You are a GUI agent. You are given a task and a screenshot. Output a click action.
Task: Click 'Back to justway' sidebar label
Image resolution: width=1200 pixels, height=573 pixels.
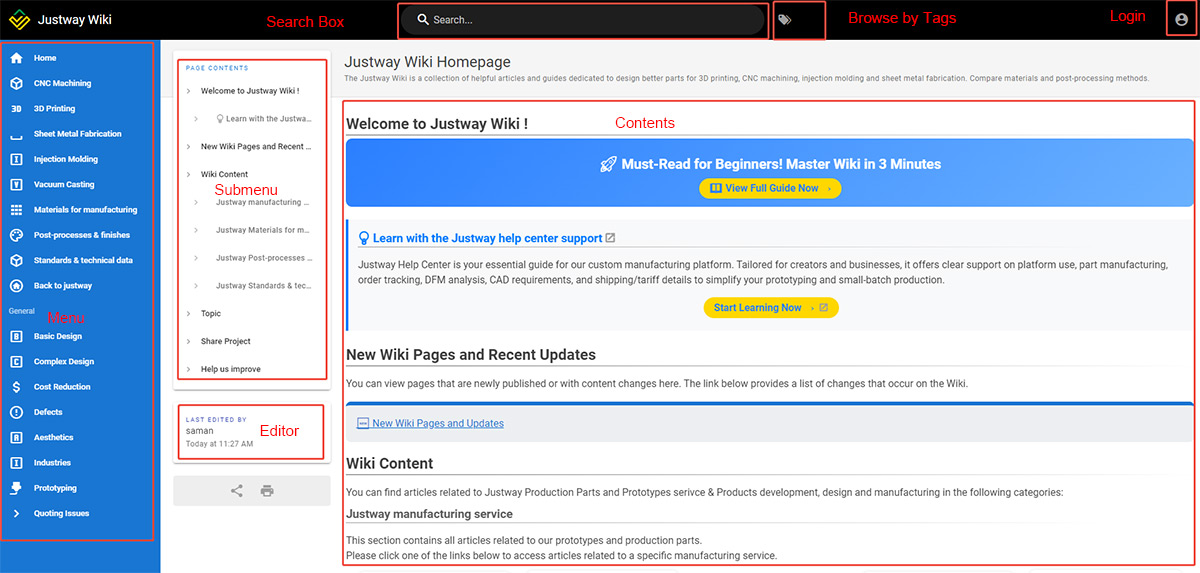(x=63, y=286)
